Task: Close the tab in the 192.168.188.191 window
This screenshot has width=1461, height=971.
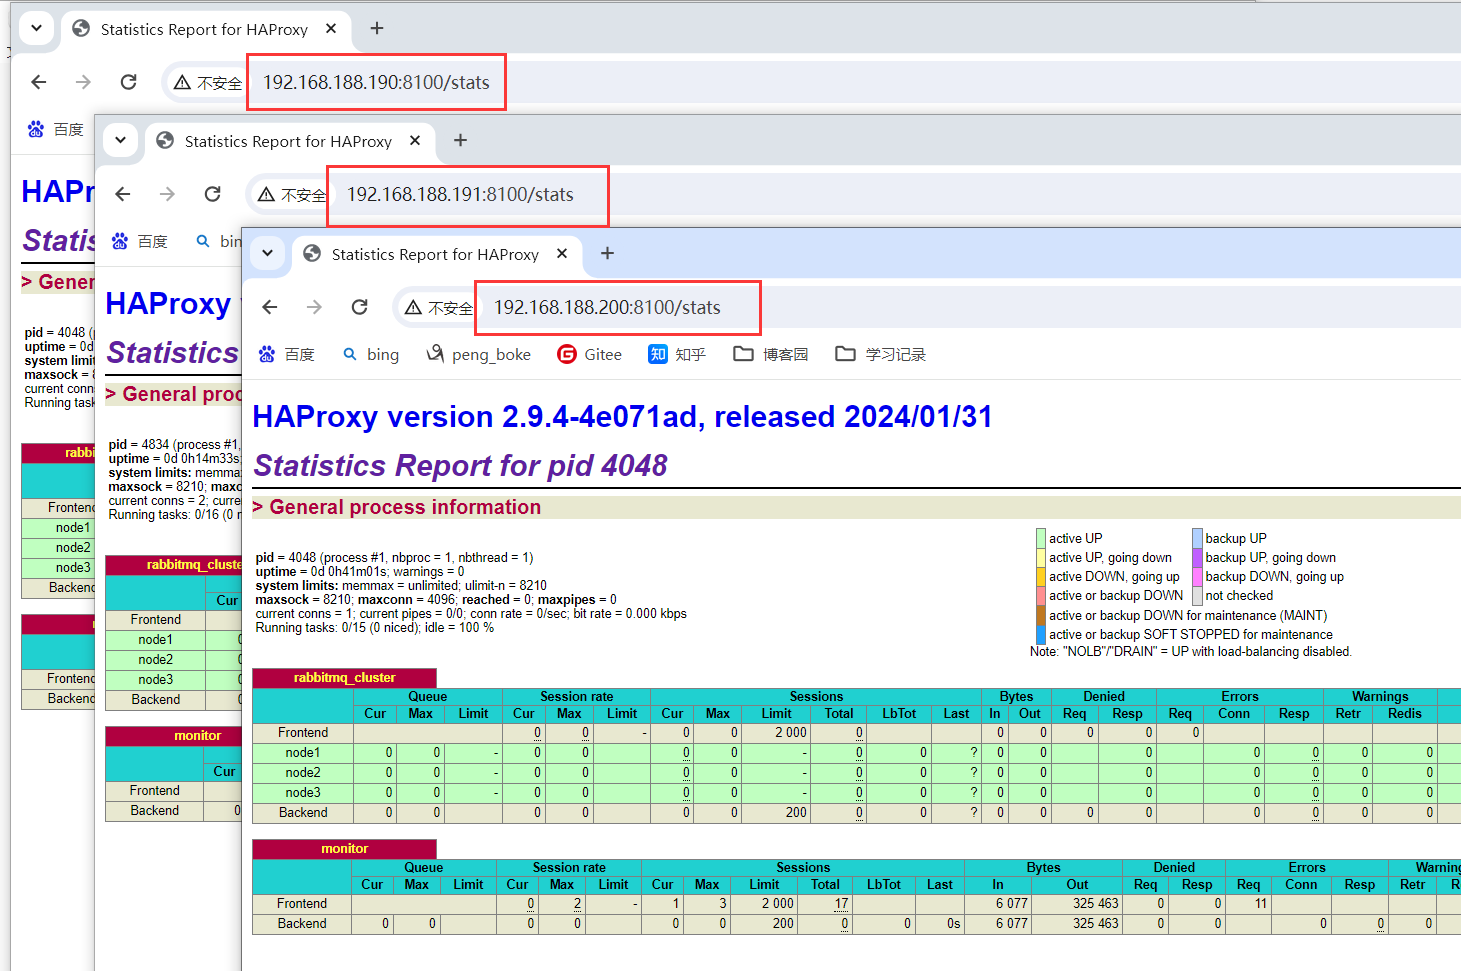Action: coord(415,140)
